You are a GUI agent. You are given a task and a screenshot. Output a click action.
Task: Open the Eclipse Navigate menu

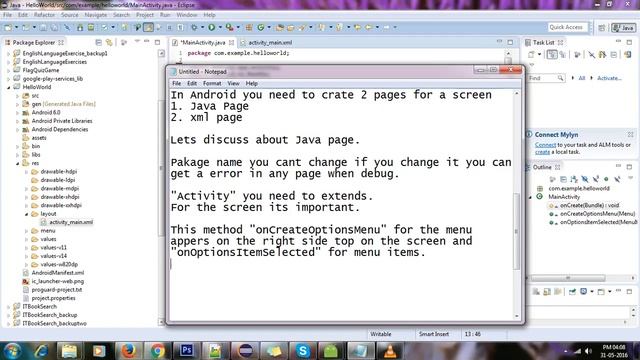pos(96,15)
